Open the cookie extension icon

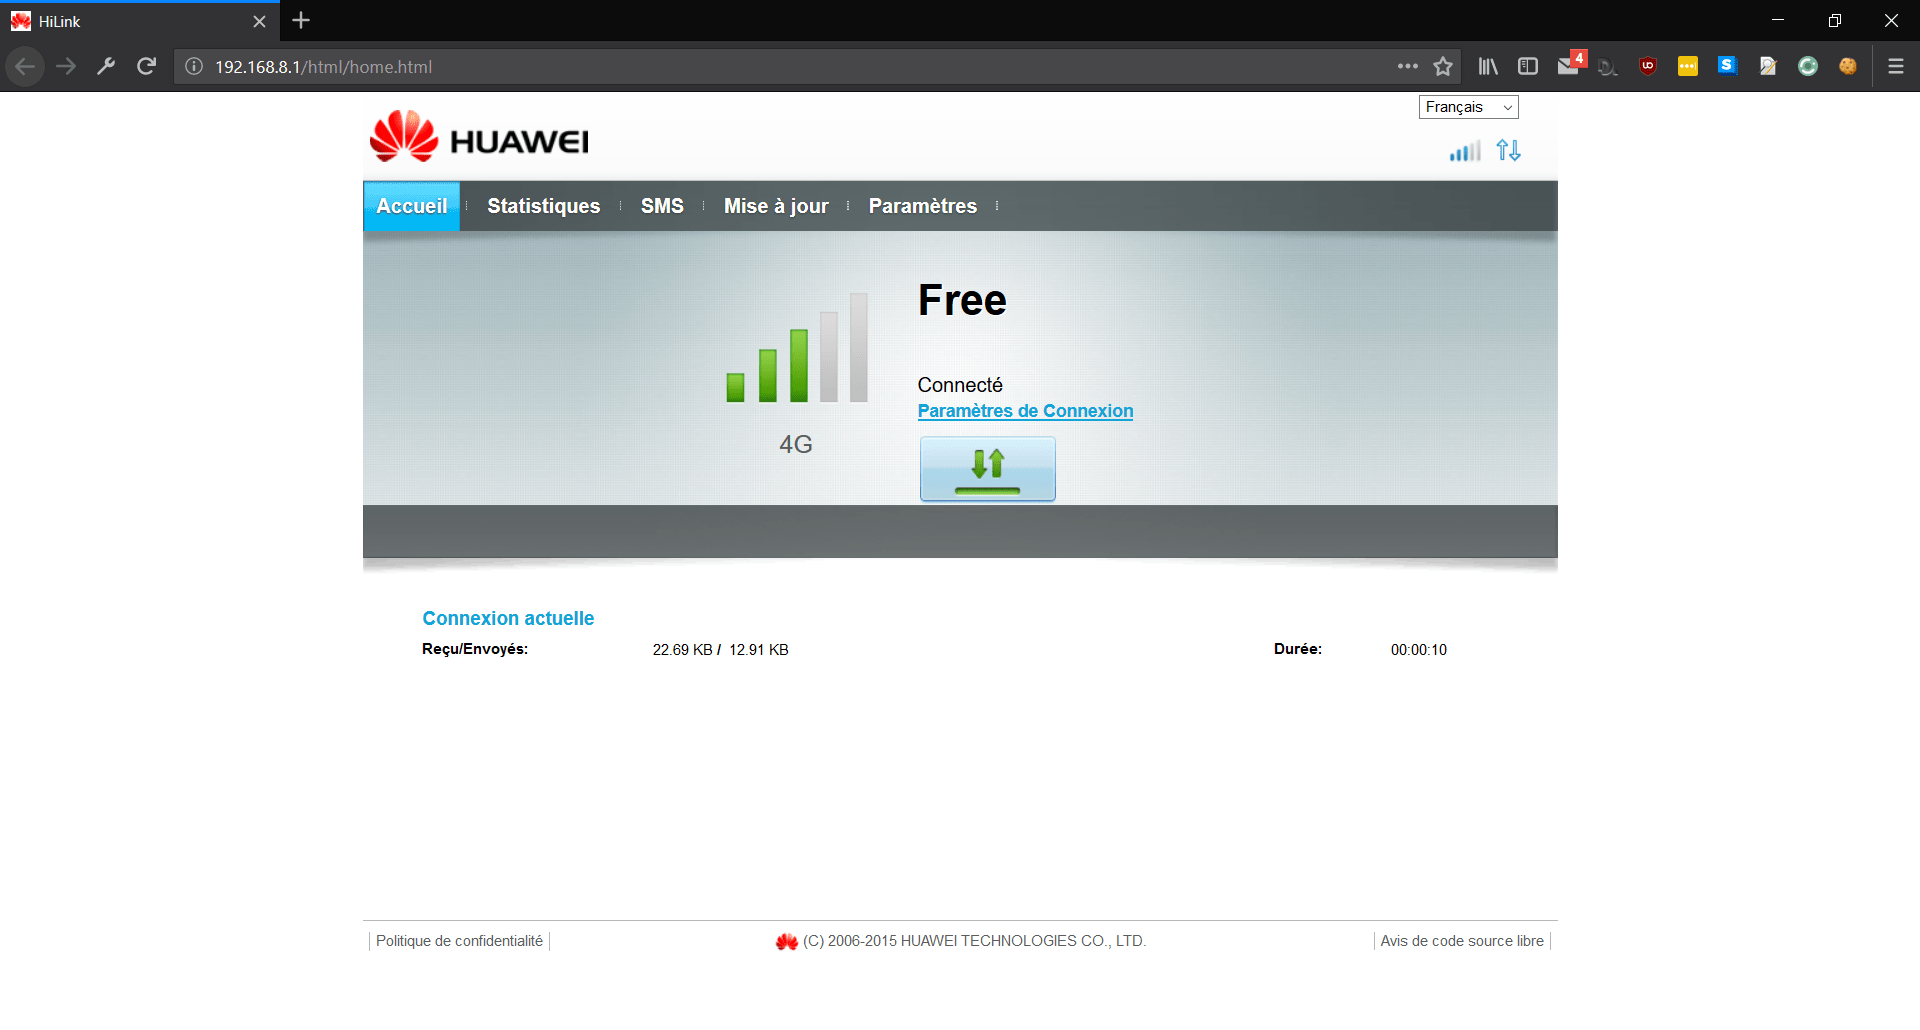[1848, 67]
